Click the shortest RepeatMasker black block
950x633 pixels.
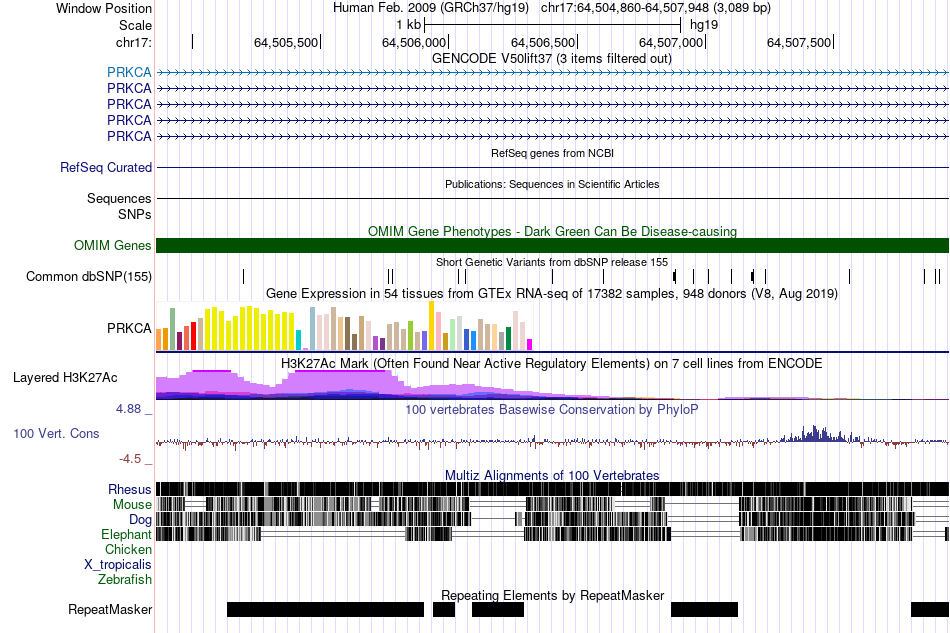coord(444,609)
